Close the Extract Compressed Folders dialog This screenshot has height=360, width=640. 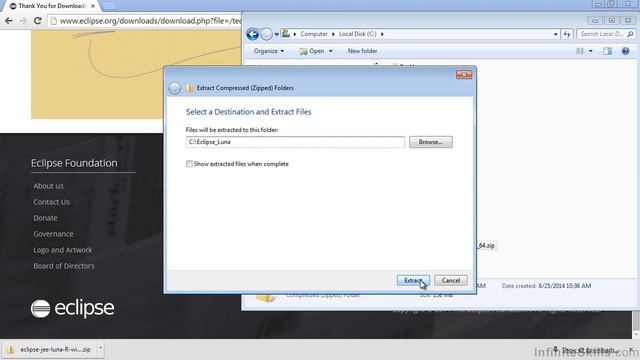pyautogui.click(x=464, y=75)
